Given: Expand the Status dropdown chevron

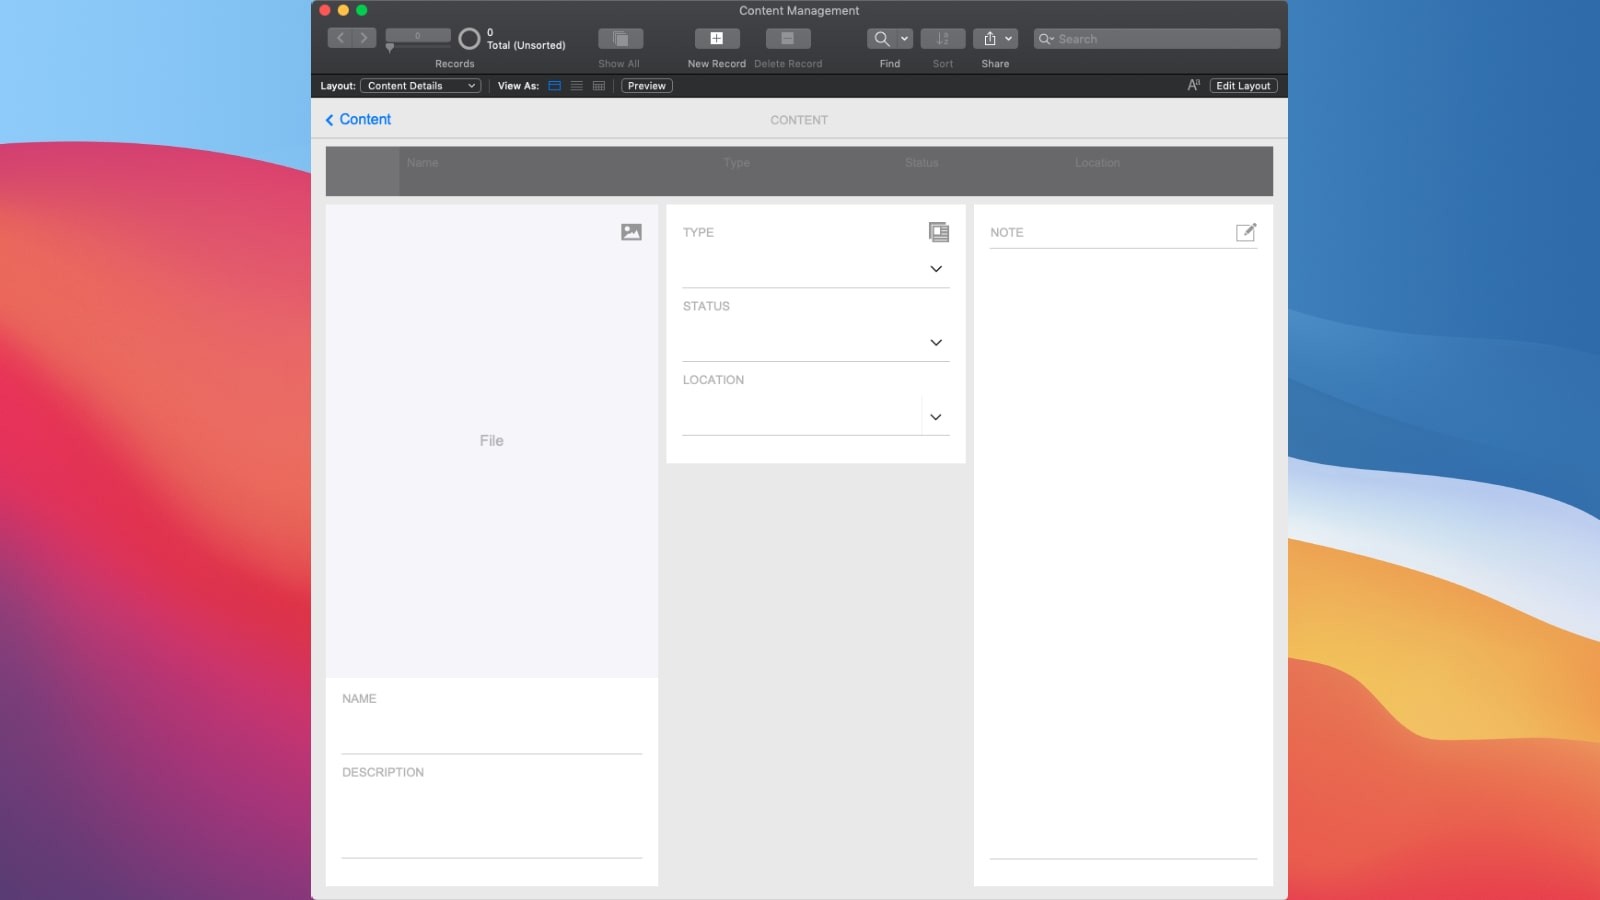Looking at the screenshot, I should pyautogui.click(x=936, y=343).
